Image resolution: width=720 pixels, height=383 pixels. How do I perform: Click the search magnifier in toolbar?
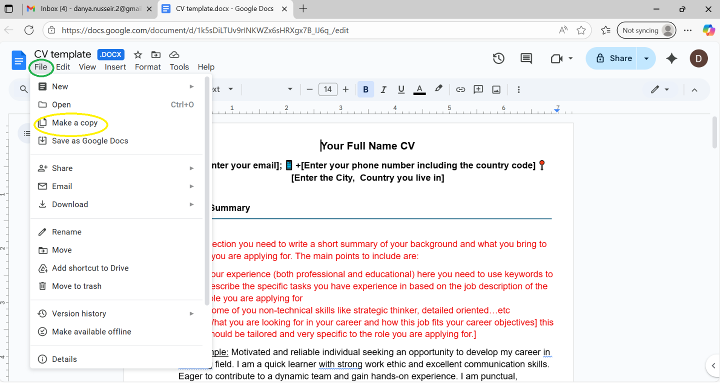tap(23, 89)
